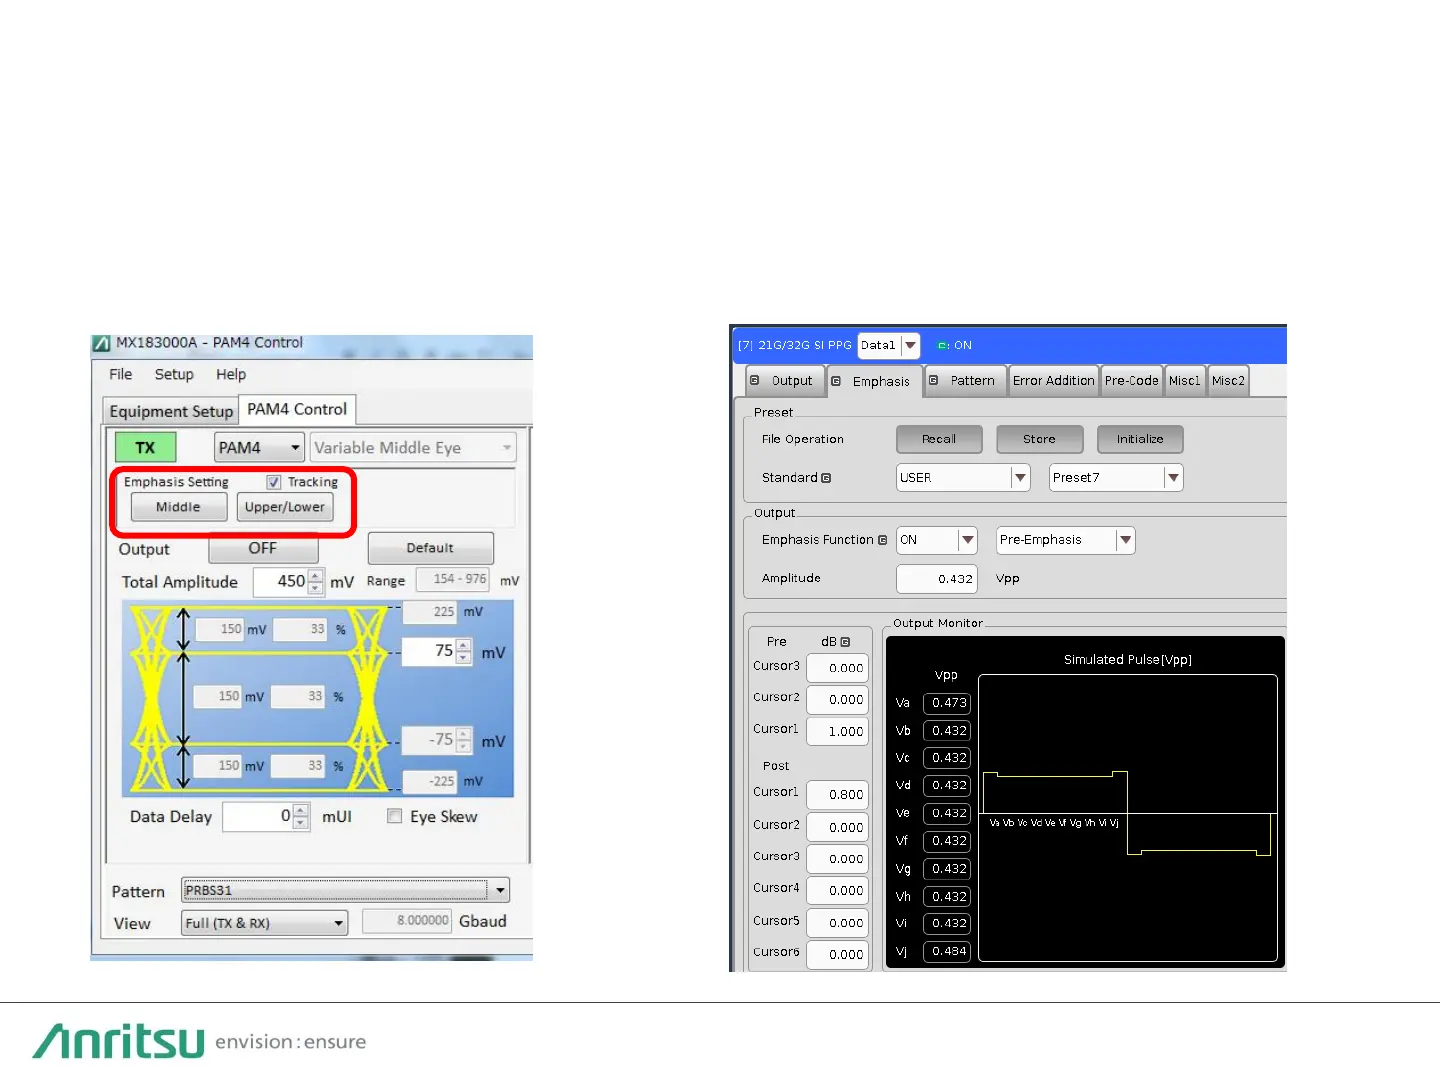This screenshot has height=1080, width=1440.
Task: Open the PAM4 modulation dropdown
Action: point(259,447)
